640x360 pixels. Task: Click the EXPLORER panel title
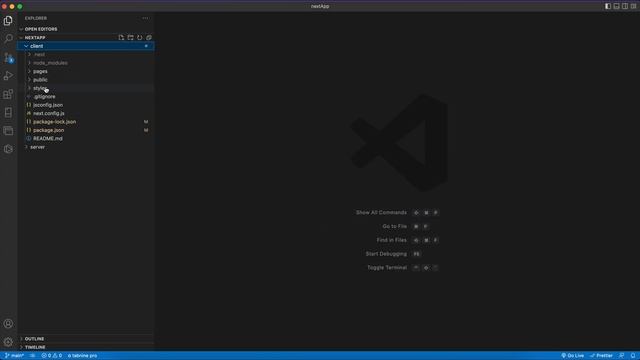click(x=36, y=18)
